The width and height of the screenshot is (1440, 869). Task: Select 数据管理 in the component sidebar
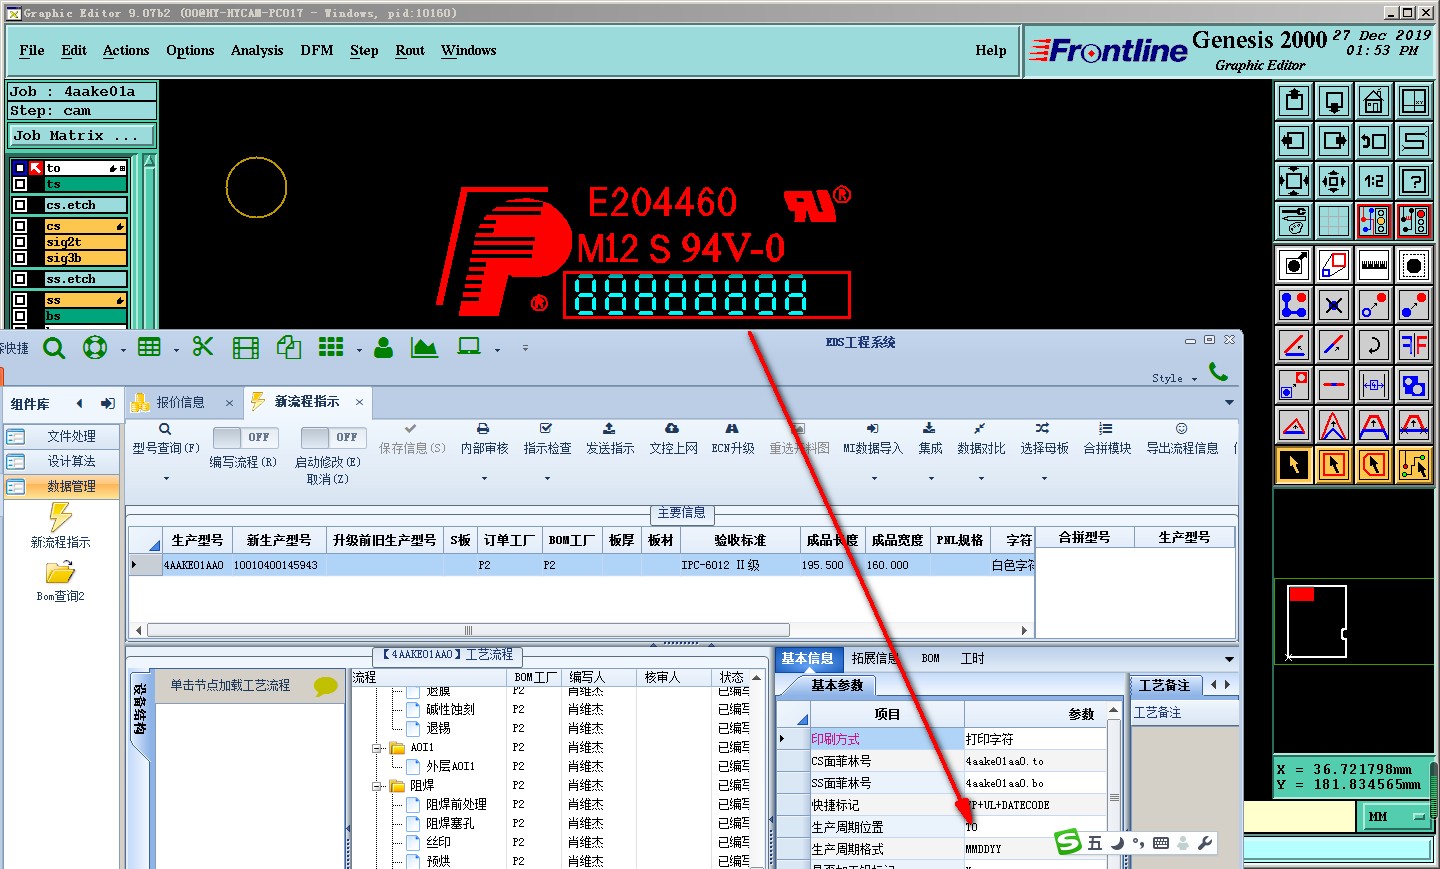pyautogui.click(x=61, y=487)
